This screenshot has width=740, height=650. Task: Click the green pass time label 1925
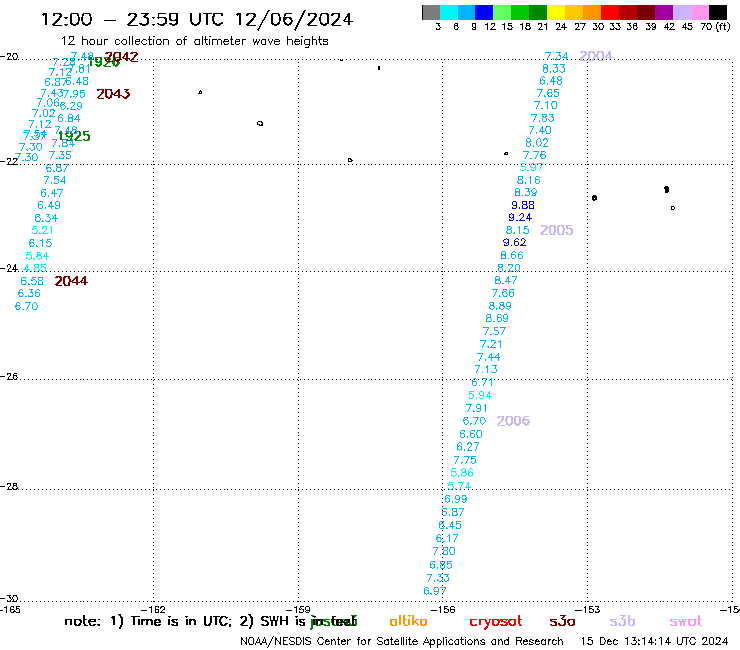pyautogui.click(x=74, y=136)
